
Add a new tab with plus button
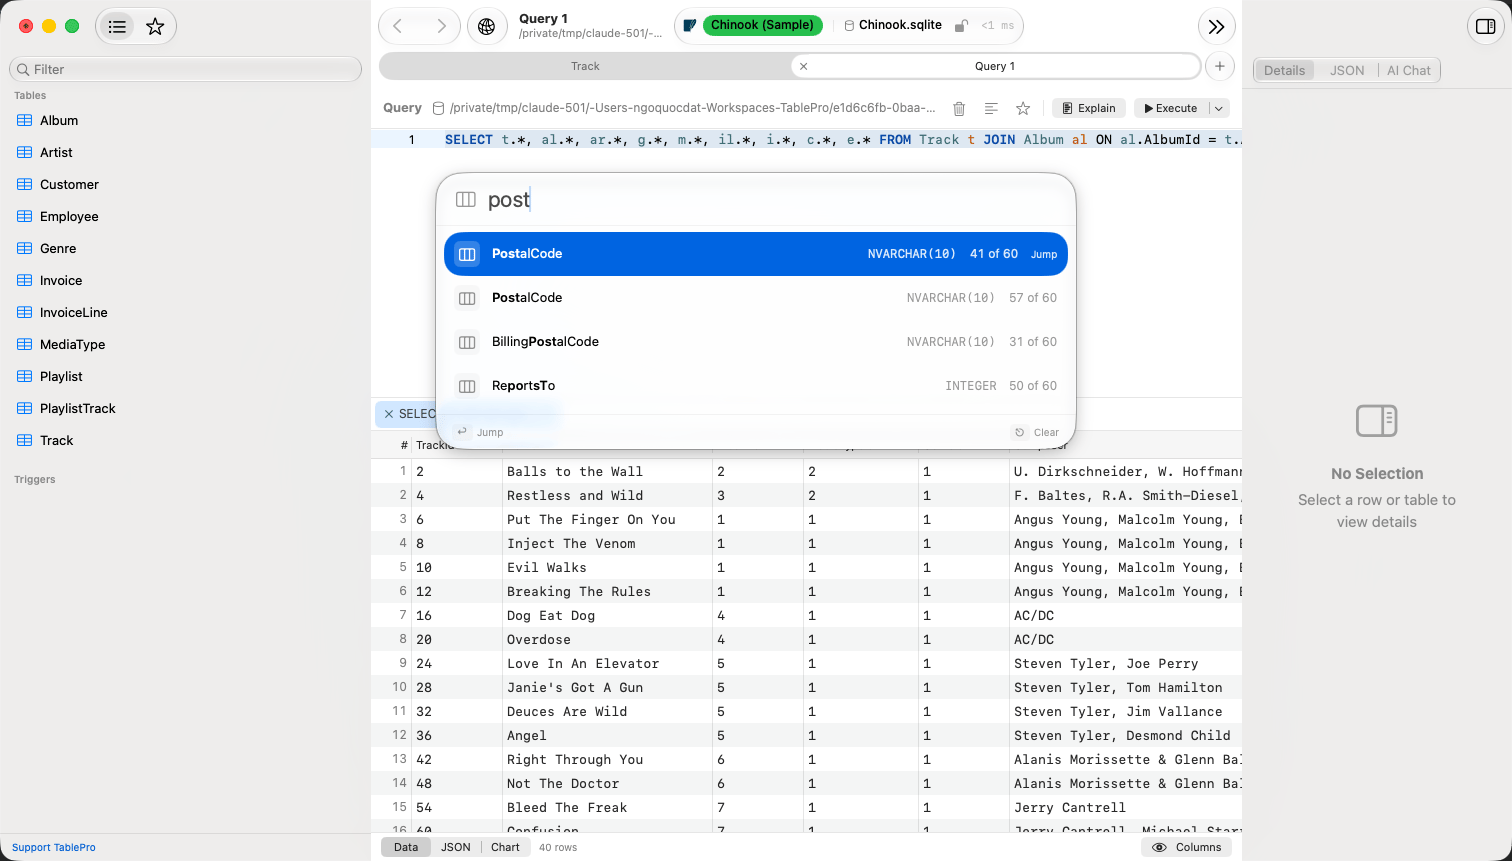pyautogui.click(x=1220, y=66)
